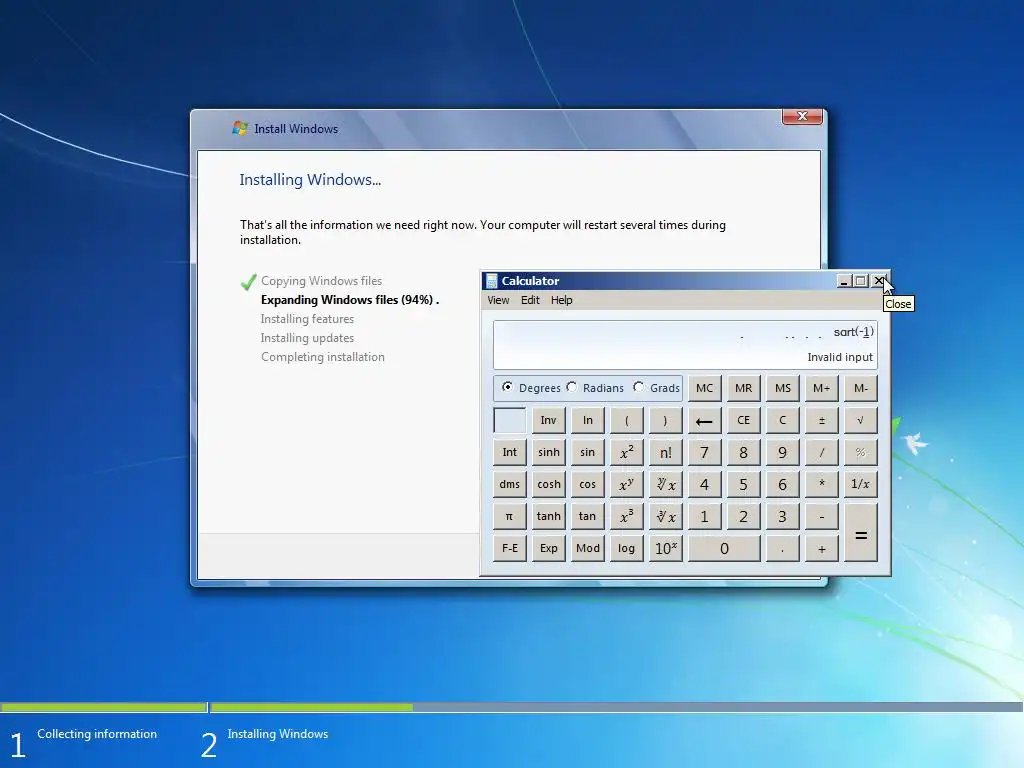The height and width of the screenshot is (768, 1024).
Task: Click the CE clear entry button
Action: (x=743, y=421)
